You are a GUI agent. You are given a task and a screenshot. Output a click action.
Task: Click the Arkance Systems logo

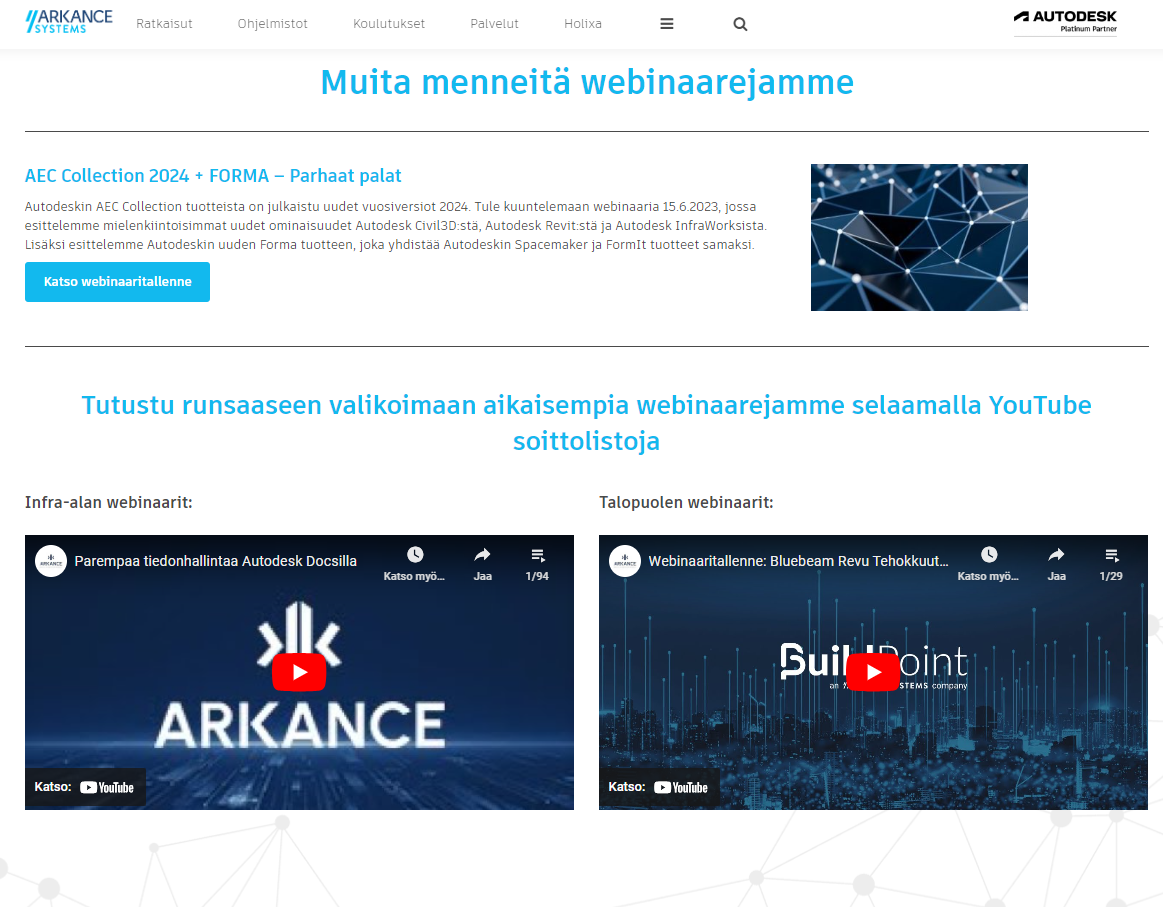[x=69, y=22]
